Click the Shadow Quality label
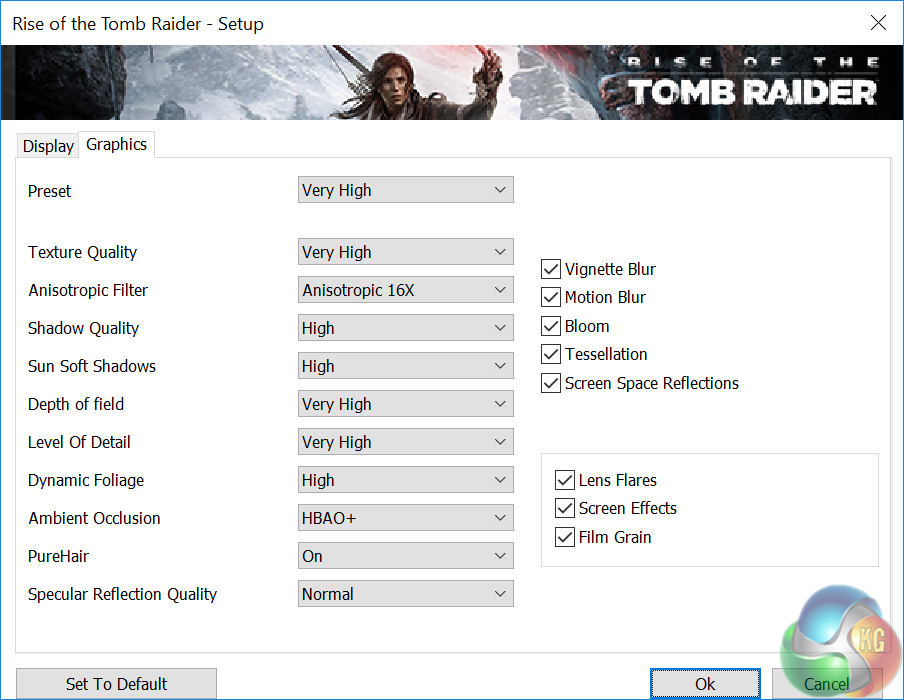 pyautogui.click(x=84, y=329)
